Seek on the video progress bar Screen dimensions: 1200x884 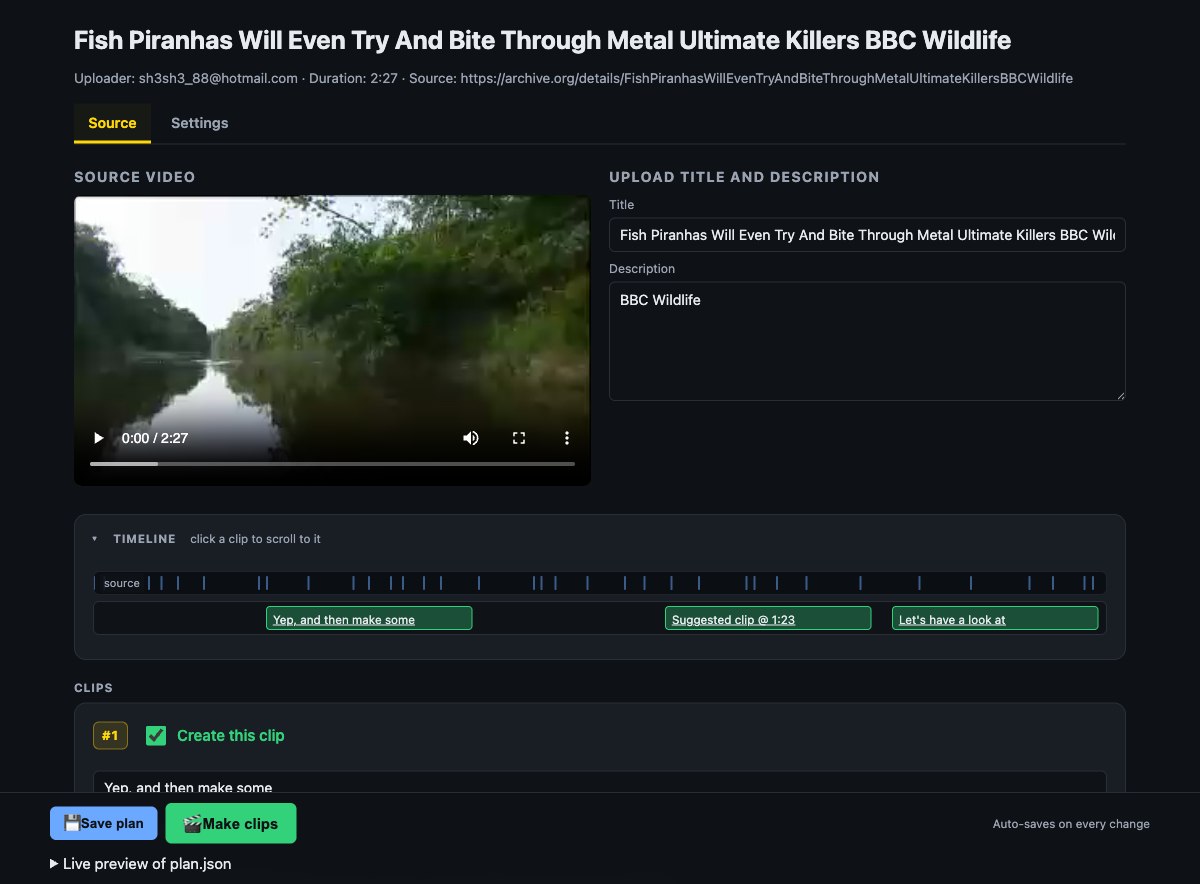point(332,464)
